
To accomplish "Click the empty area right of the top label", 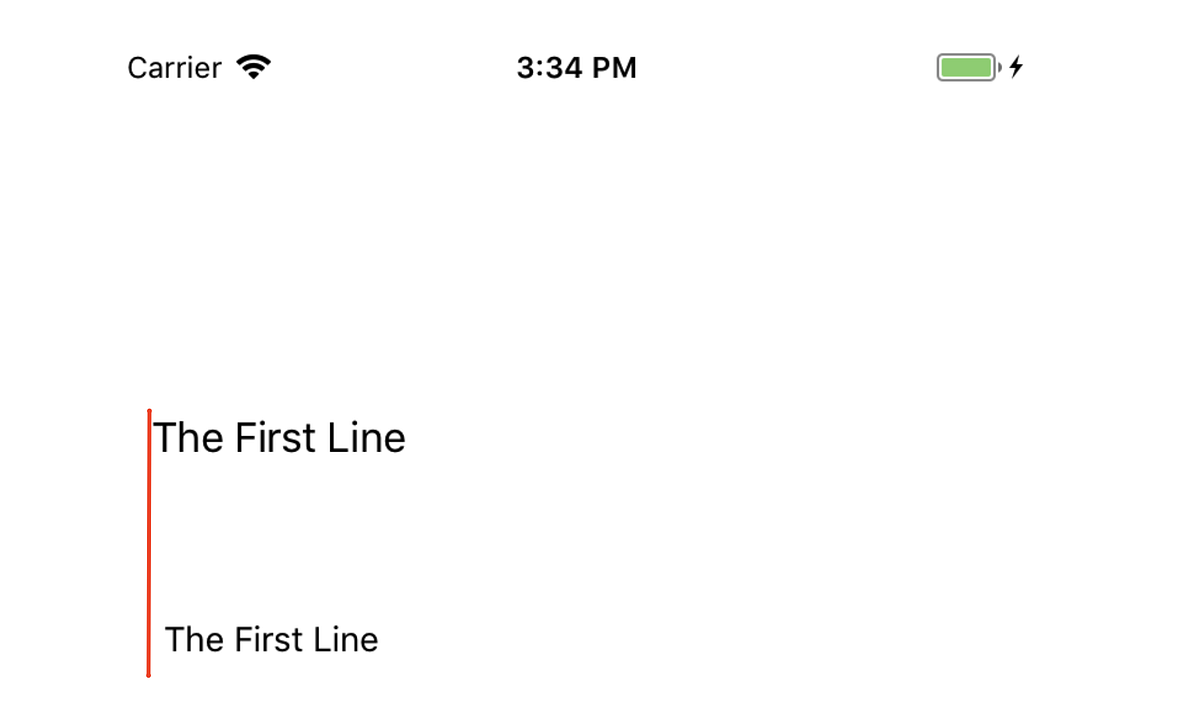I will click(x=600, y=437).
